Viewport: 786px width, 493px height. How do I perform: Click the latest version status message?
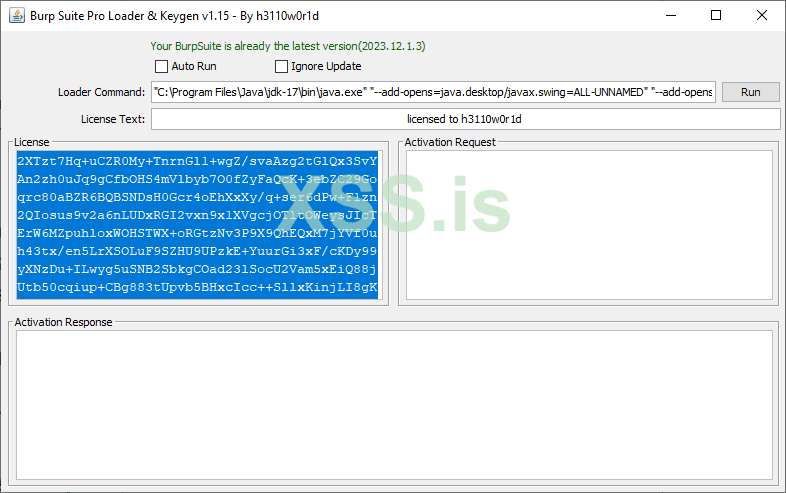point(288,46)
